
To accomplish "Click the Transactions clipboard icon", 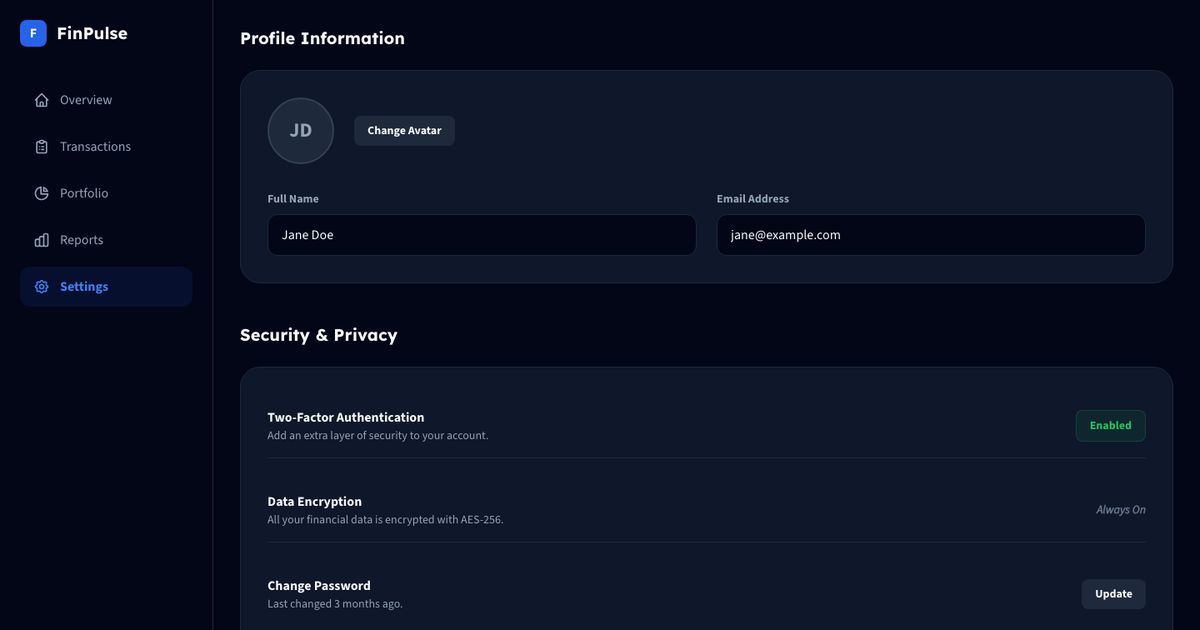I will 41,147.
